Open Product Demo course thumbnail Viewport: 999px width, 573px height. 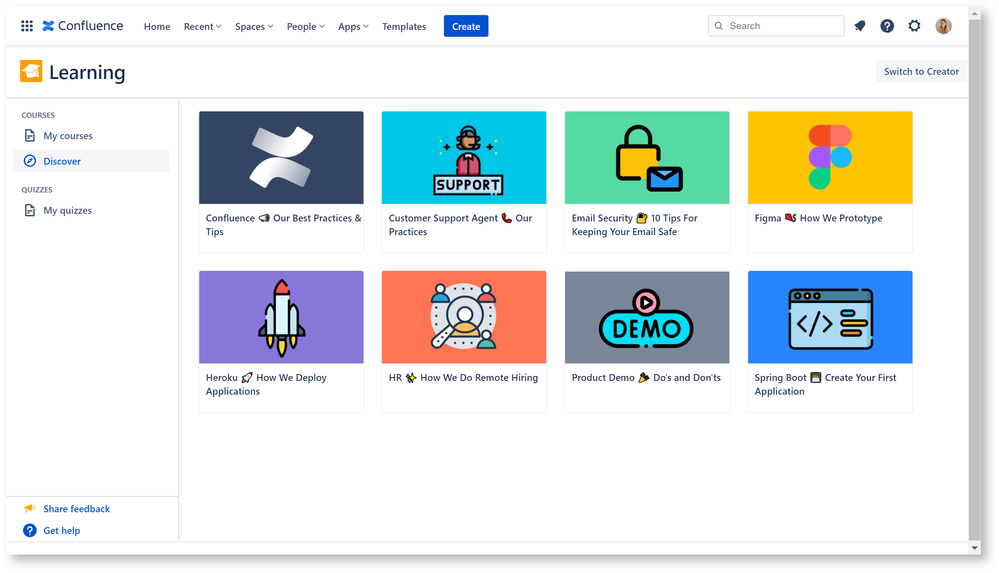point(647,317)
